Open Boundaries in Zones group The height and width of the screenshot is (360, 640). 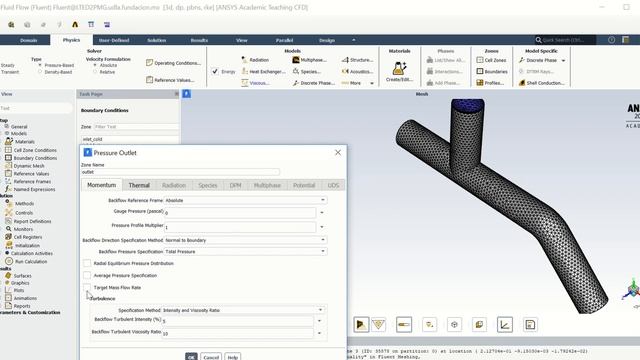click(492, 71)
